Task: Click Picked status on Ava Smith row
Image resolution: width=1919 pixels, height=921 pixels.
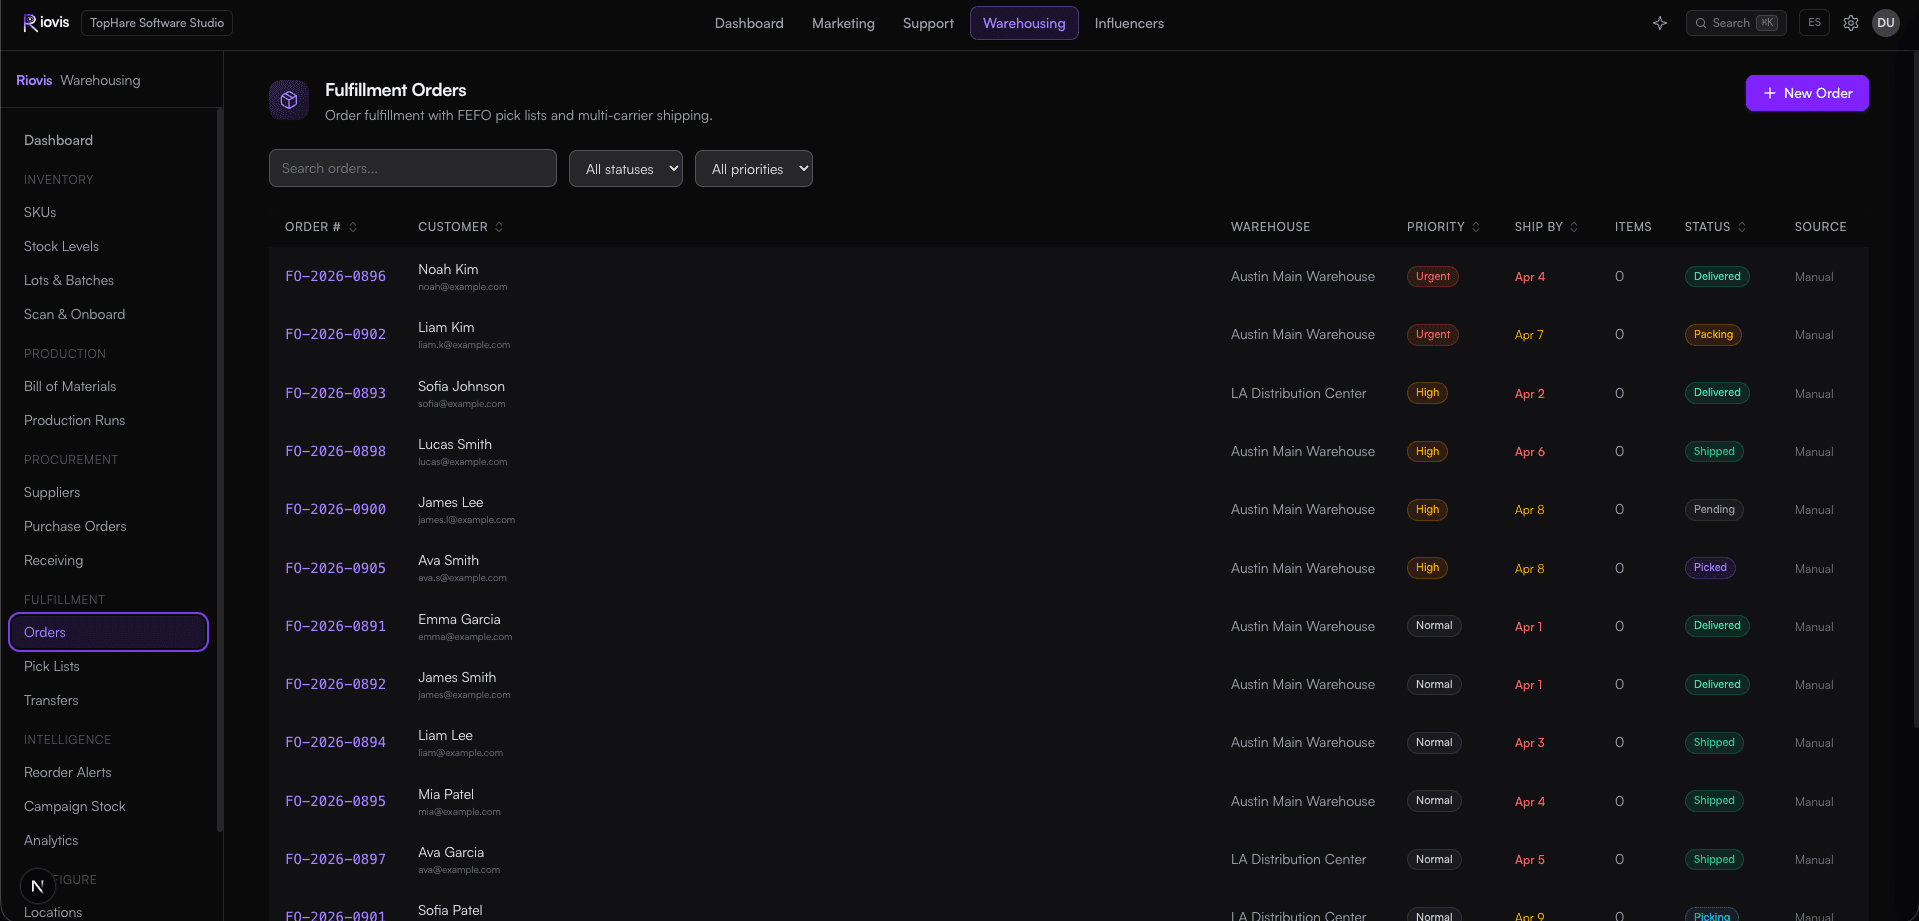Action: (x=1710, y=568)
